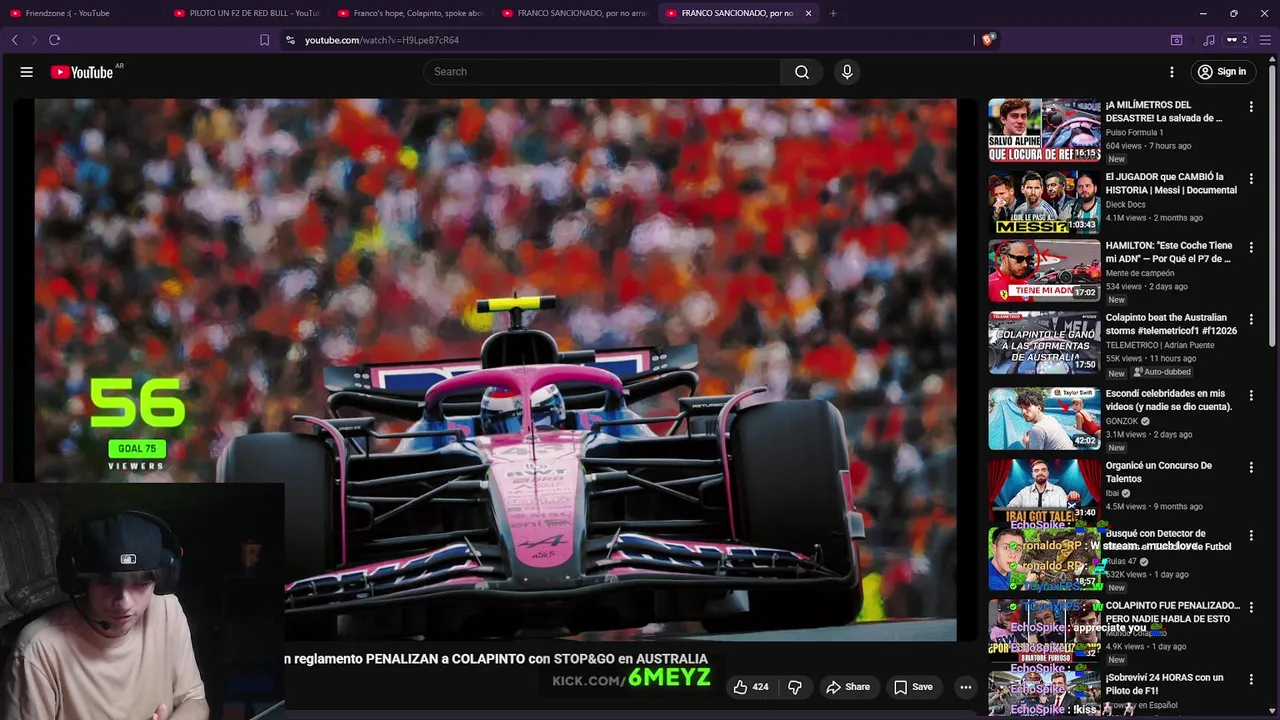This screenshot has width=1280, height=720.
Task: Focus the YouTube search field
Action: pos(602,72)
